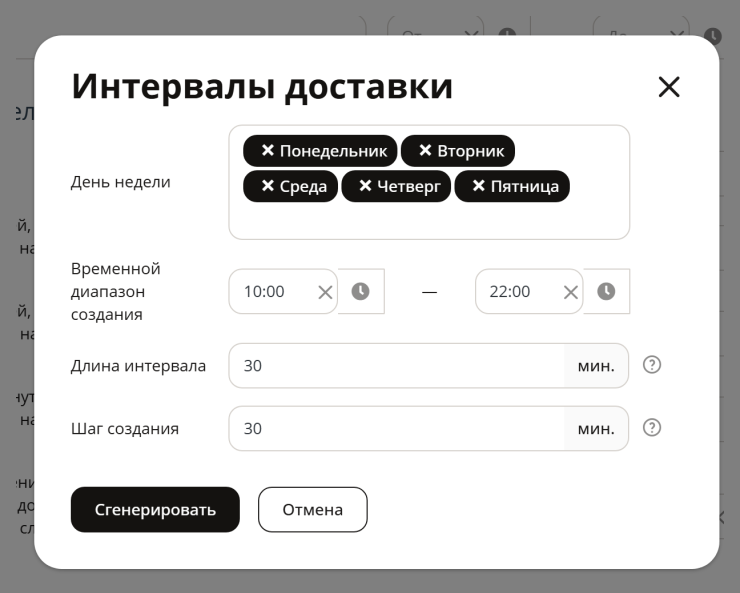This screenshot has width=740, height=593.
Task: Remove the Четверг day tag
Action: point(365,186)
